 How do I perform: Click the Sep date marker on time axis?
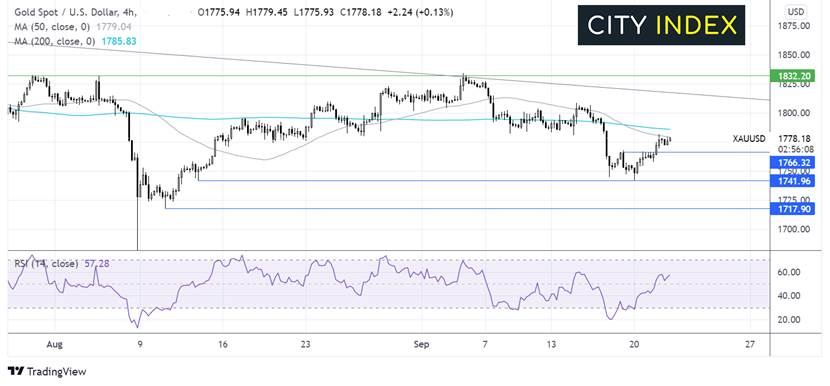click(x=422, y=345)
